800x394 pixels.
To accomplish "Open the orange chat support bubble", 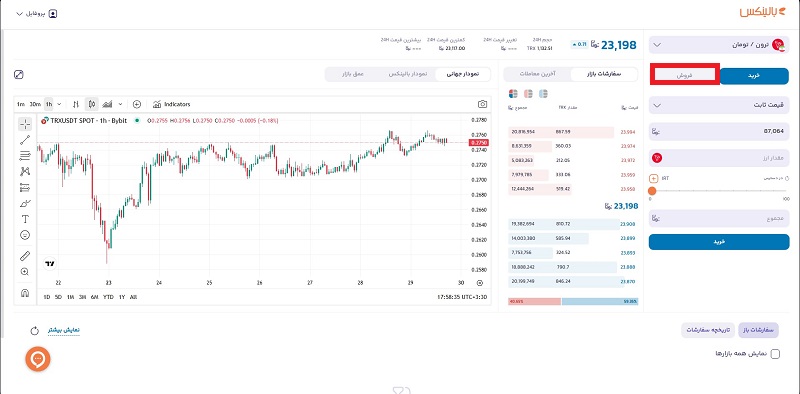I will [x=38, y=359].
